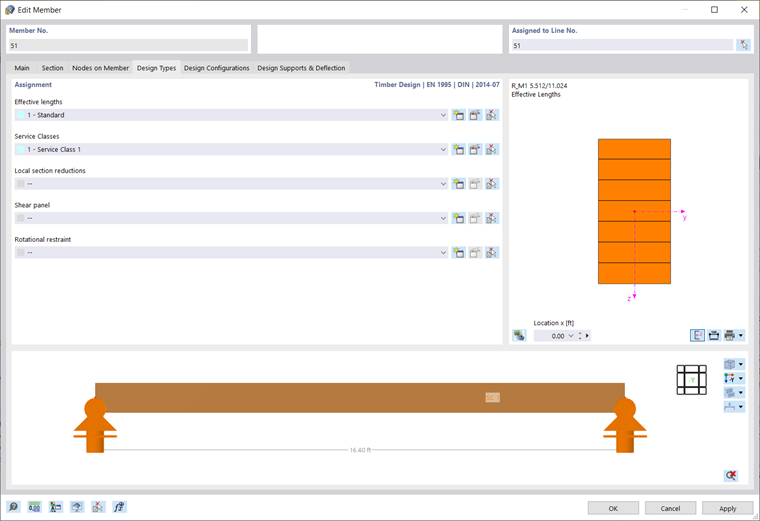This screenshot has width=760, height=521.
Task: Open Design Supports & Deflection tab
Action: (x=301, y=68)
